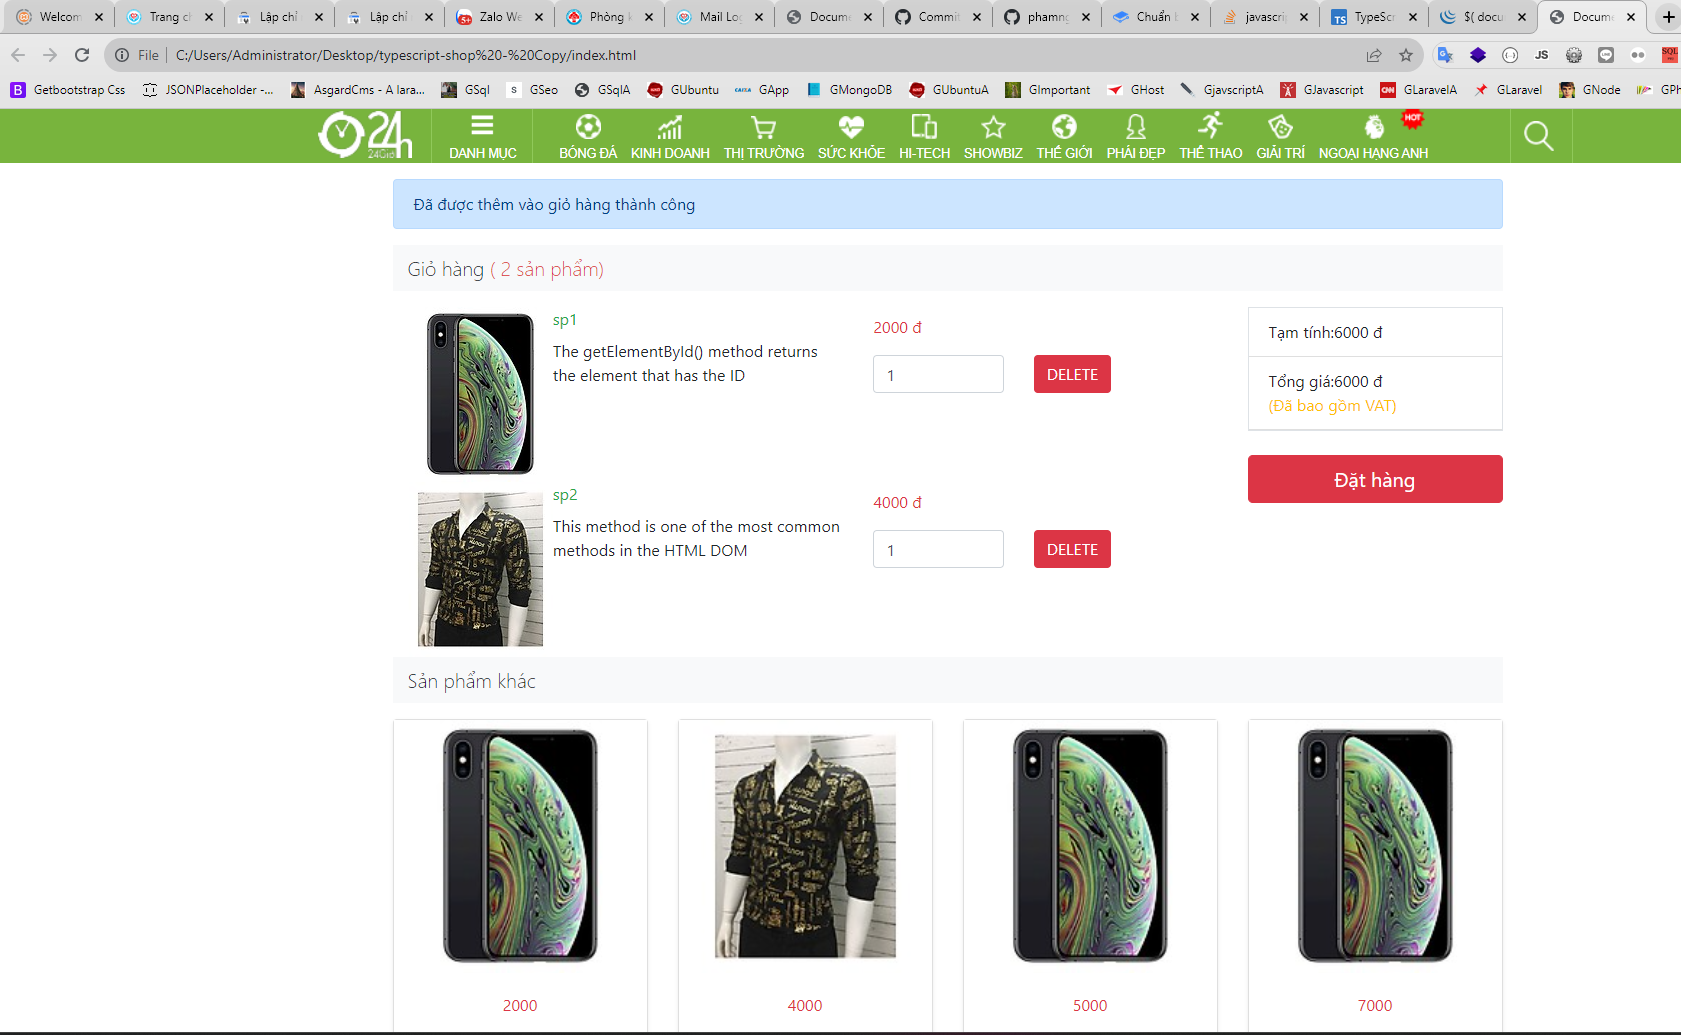
Task: Switch to the TypeScript browser tab
Action: point(1373,17)
